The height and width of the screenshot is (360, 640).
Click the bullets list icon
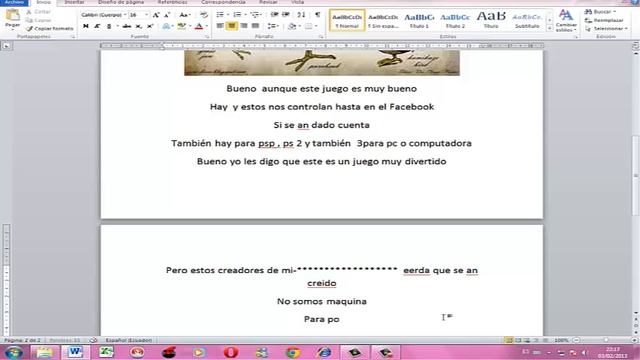tap(220, 15)
